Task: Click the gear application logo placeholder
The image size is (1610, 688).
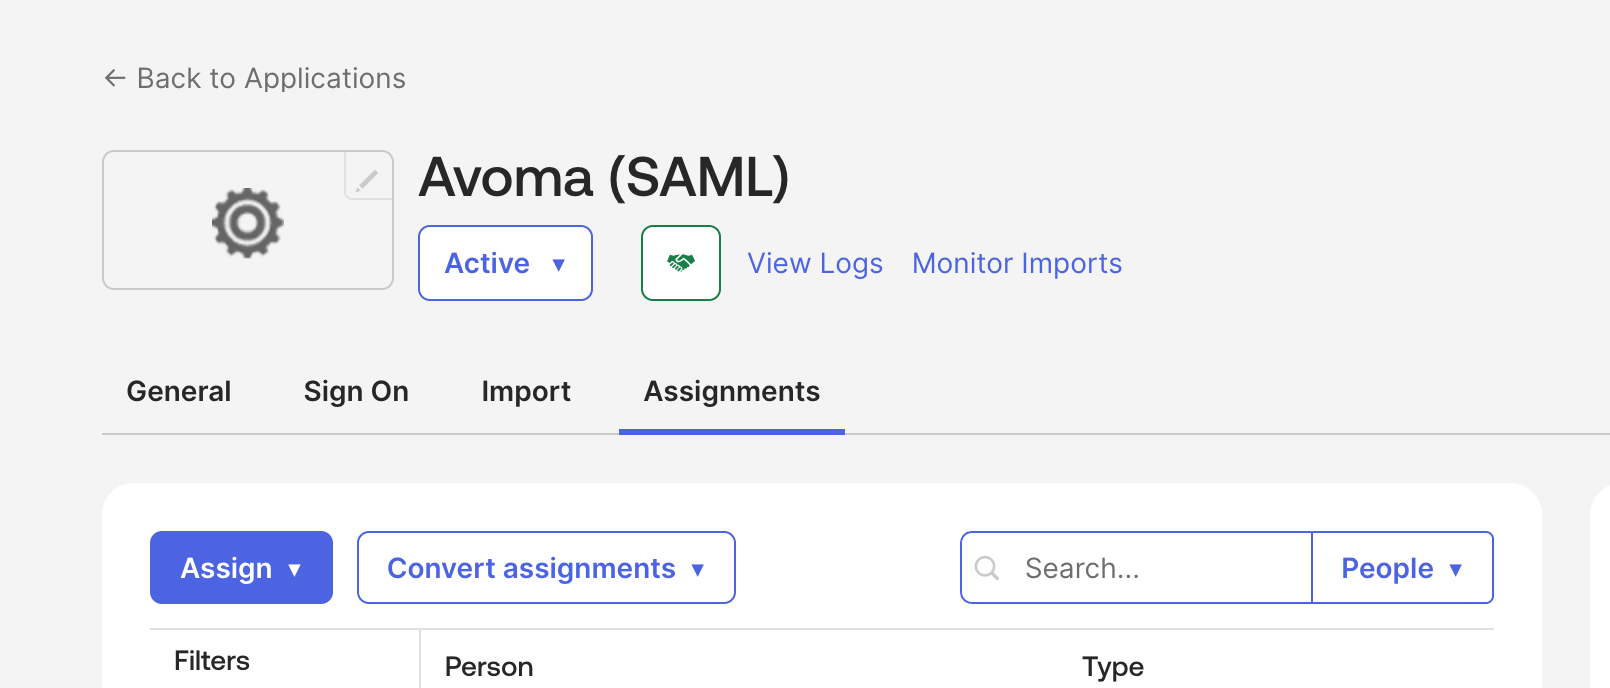Action: click(247, 221)
